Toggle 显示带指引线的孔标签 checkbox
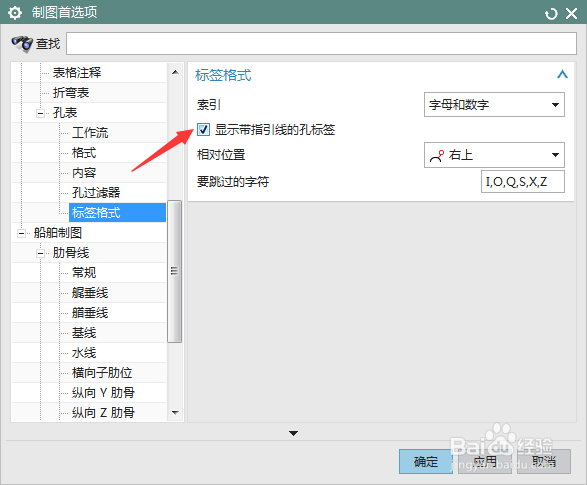The height and width of the screenshot is (485, 587). (x=203, y=129)
